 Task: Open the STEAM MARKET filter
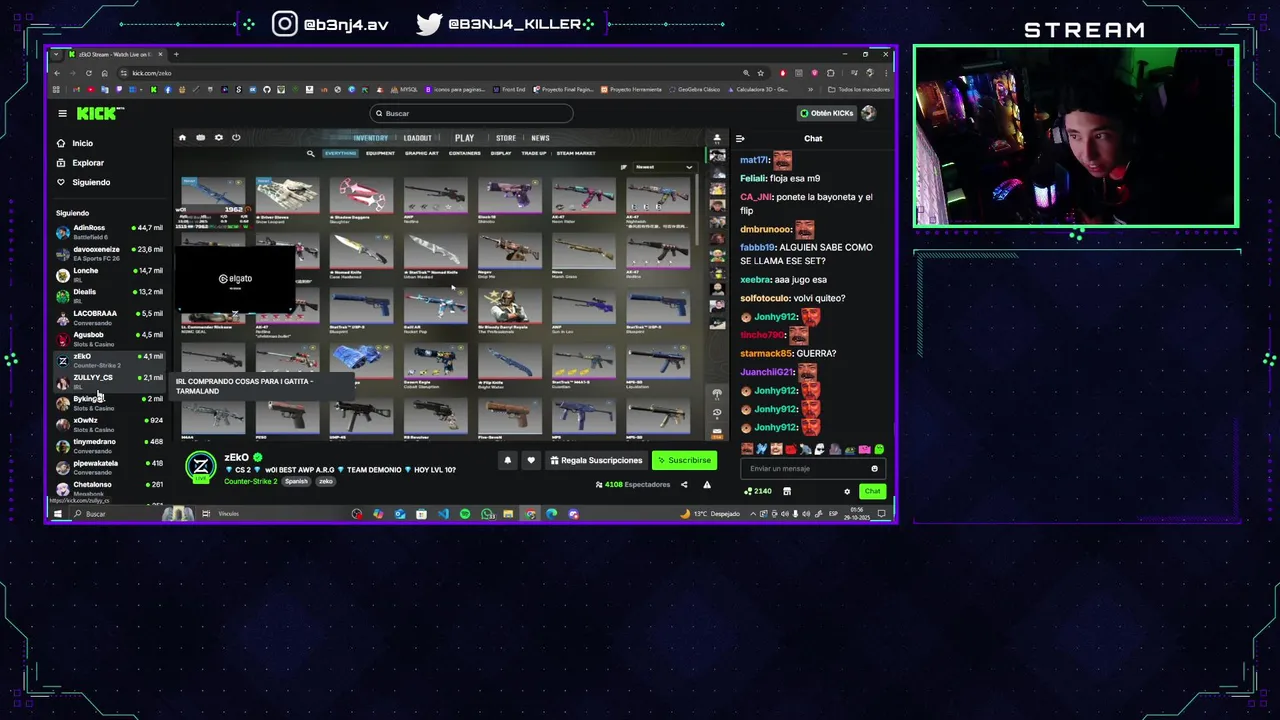pos(576,154)
